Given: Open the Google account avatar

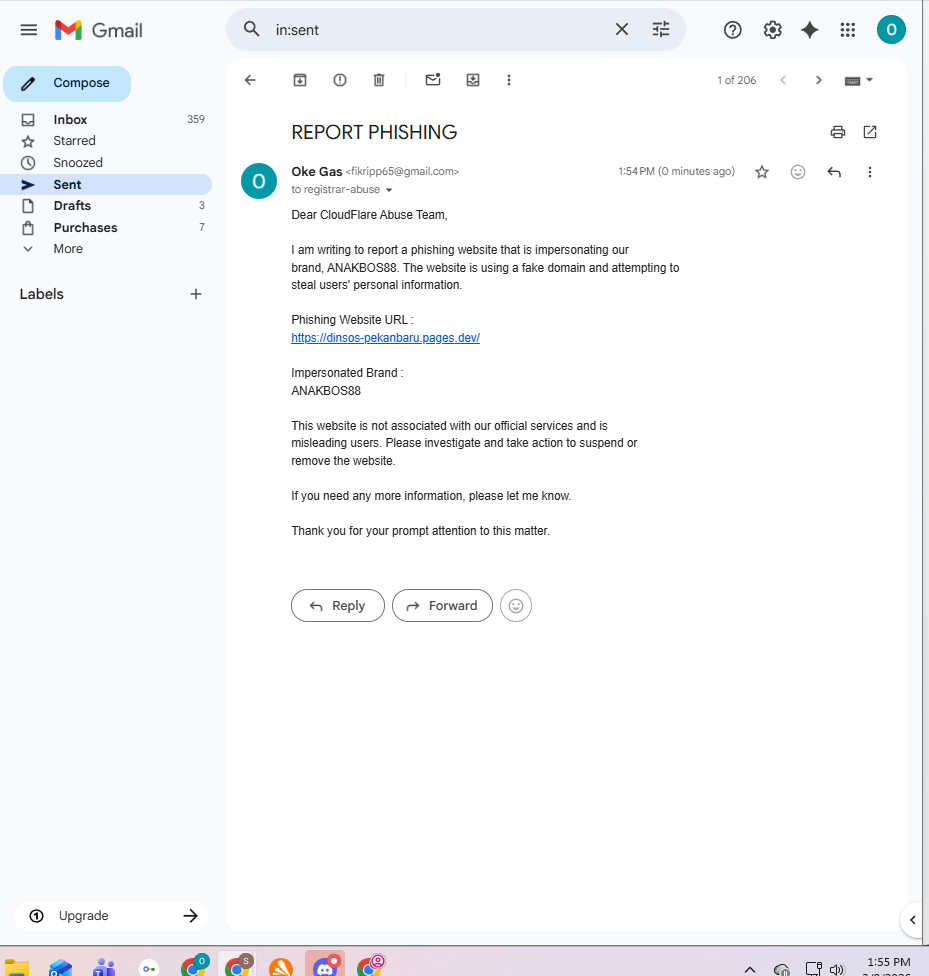Looking at the screenshot, I should click(x=891, y=30).
